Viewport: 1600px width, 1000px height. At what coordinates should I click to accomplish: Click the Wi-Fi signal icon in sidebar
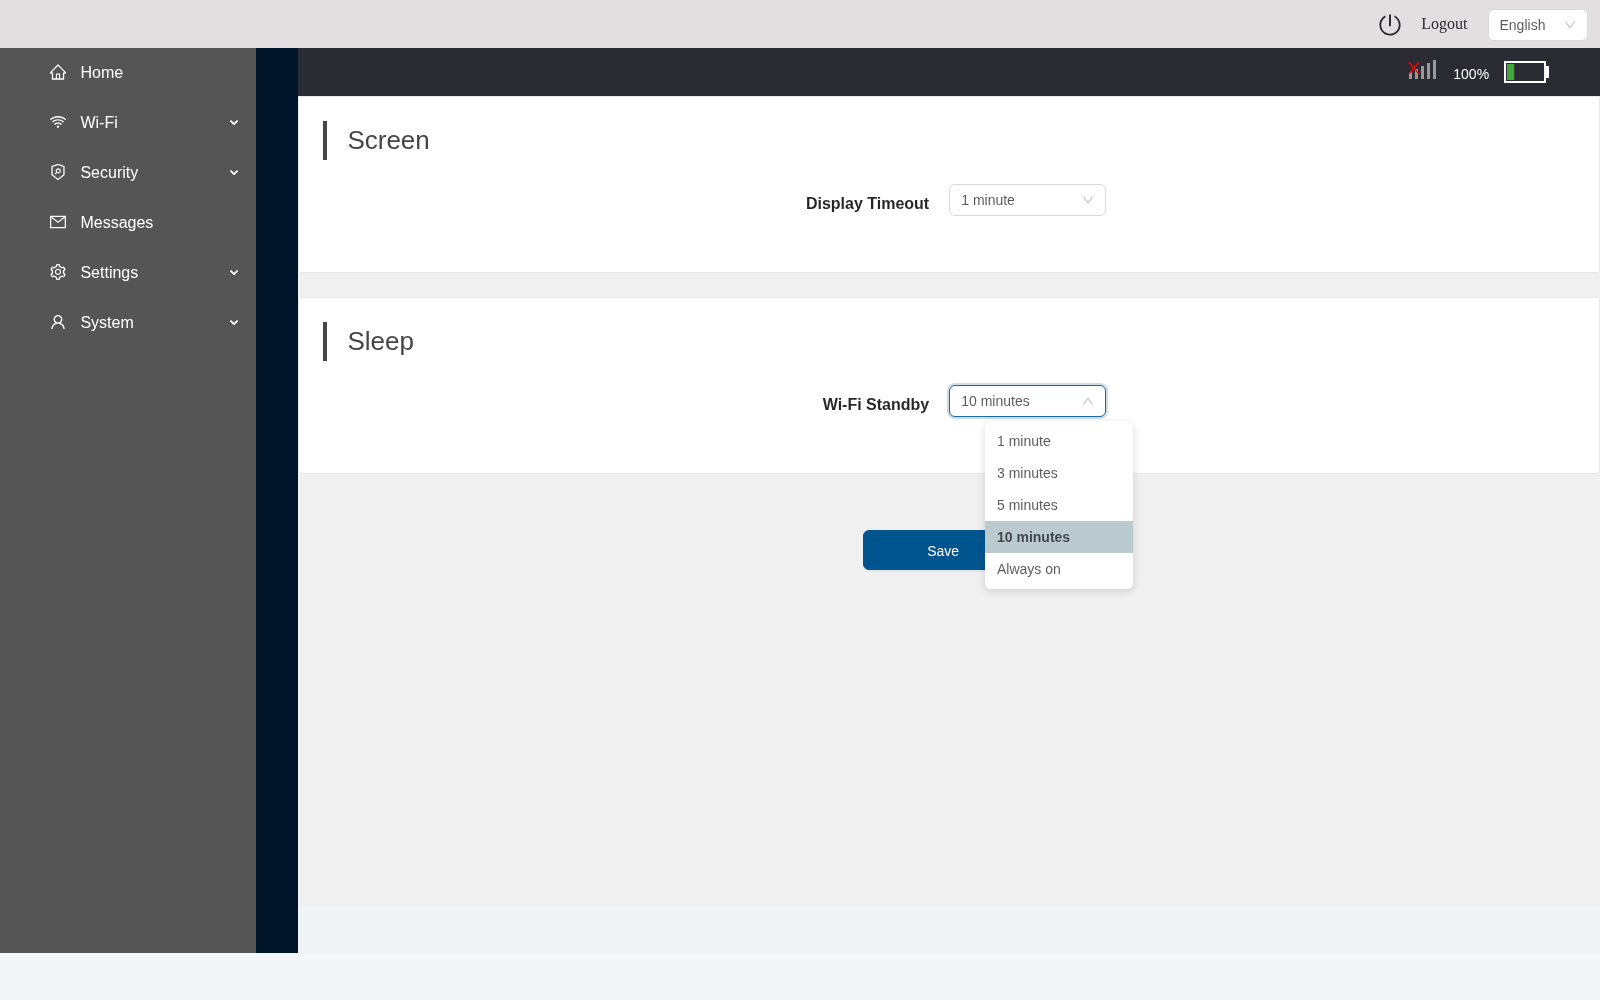pos(58,122)
